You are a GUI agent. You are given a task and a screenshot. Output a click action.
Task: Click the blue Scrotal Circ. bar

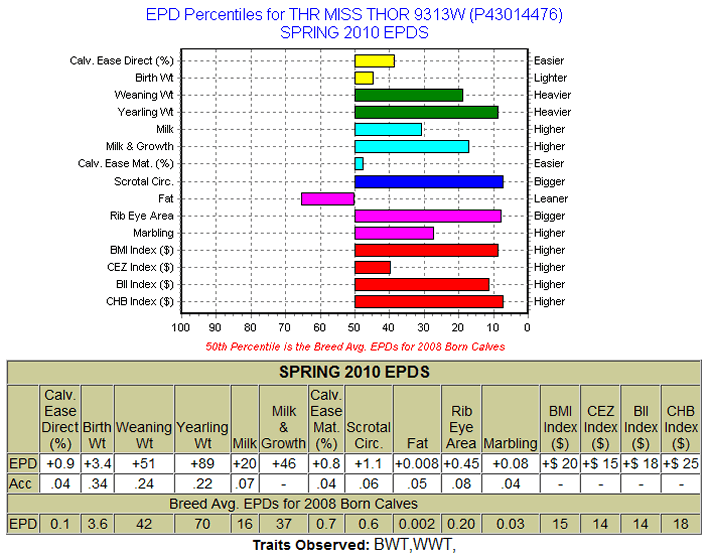pyautogui.click(x=429, y=182)
